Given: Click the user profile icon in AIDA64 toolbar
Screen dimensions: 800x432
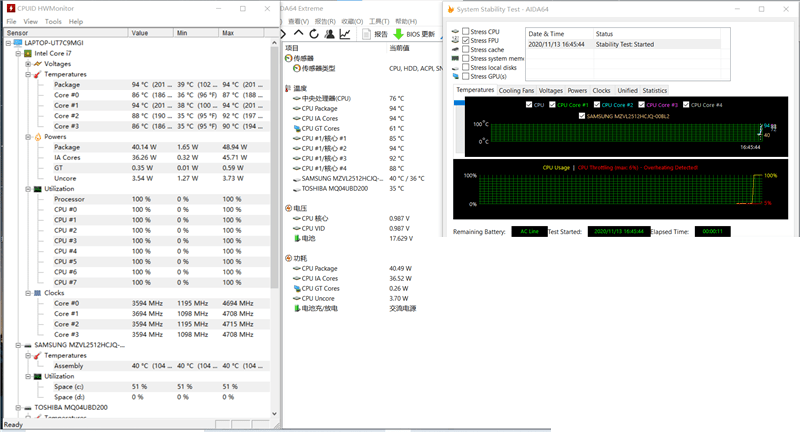Looking at the screenshot, I should click(x=330, y=34).
